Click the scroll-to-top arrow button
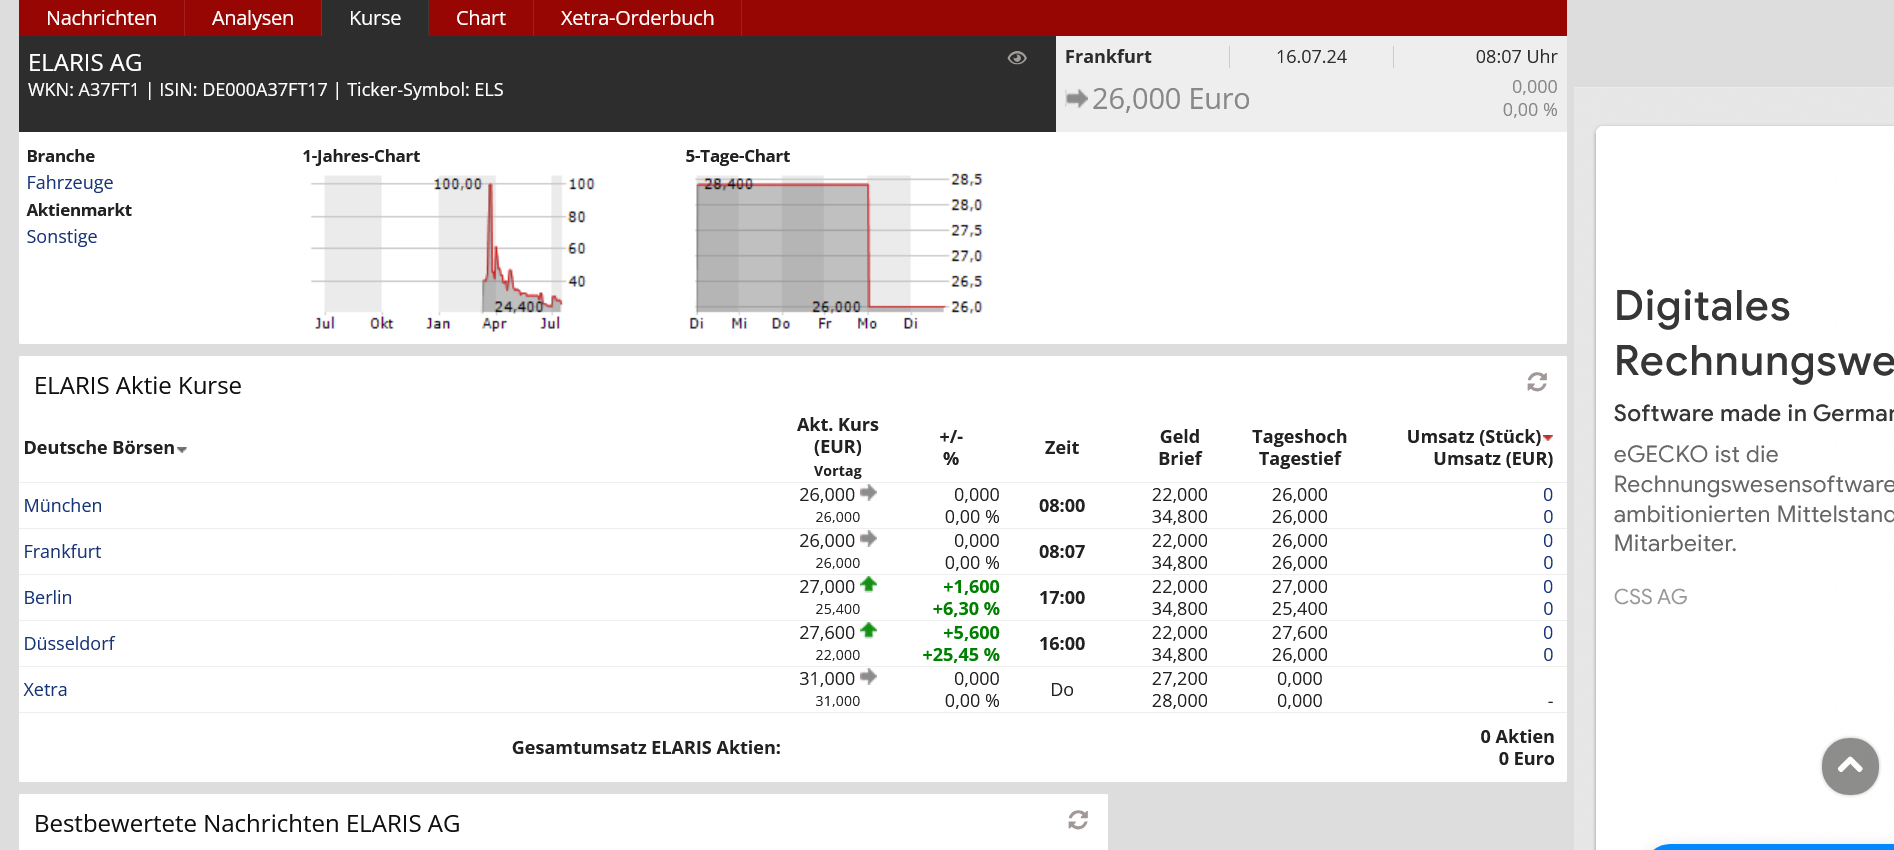This screenshot has height=850, width=1894. [x=1850, y=766]
